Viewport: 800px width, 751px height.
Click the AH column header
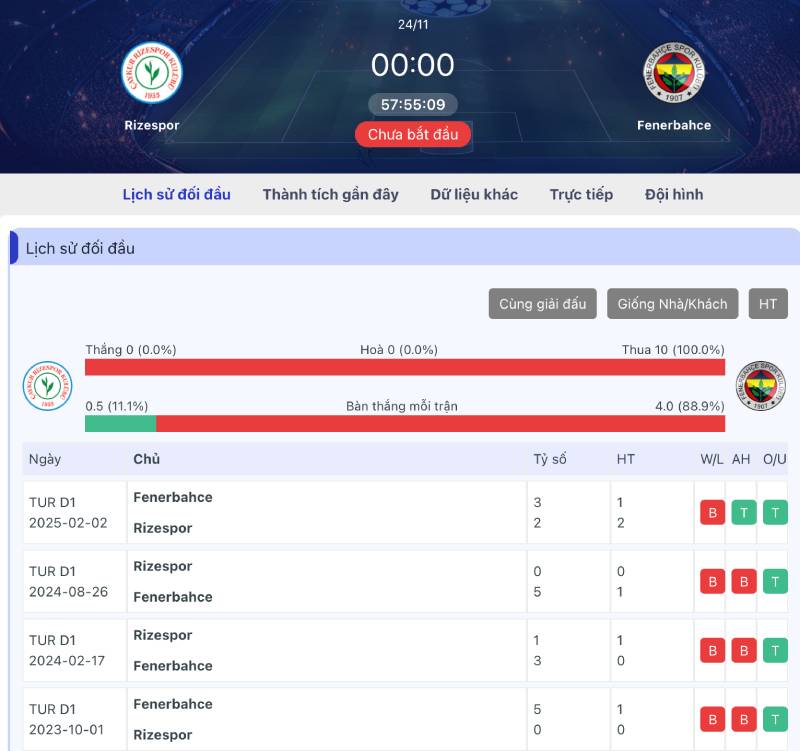coord(741,459)
